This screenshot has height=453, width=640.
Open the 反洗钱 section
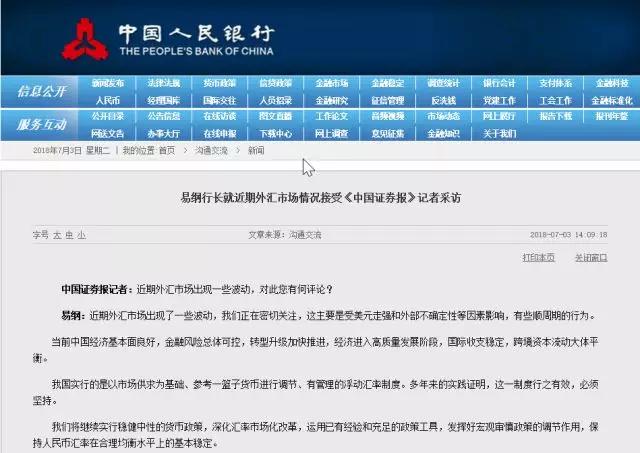point(444,100)
